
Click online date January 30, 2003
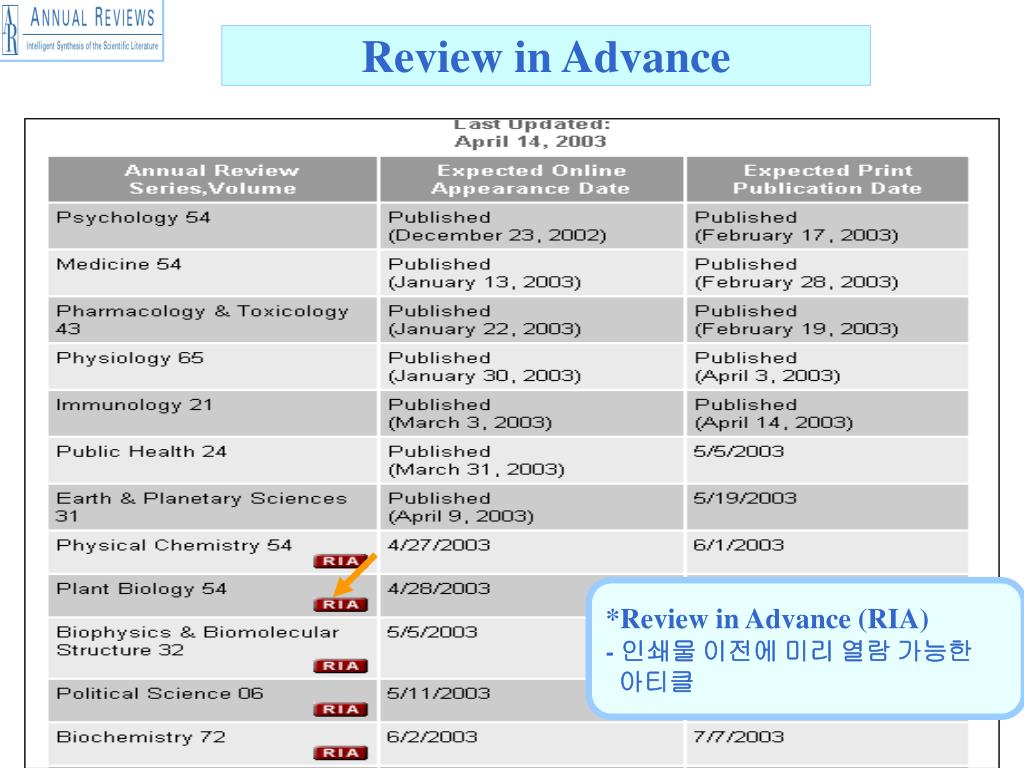tap(484, 376)
